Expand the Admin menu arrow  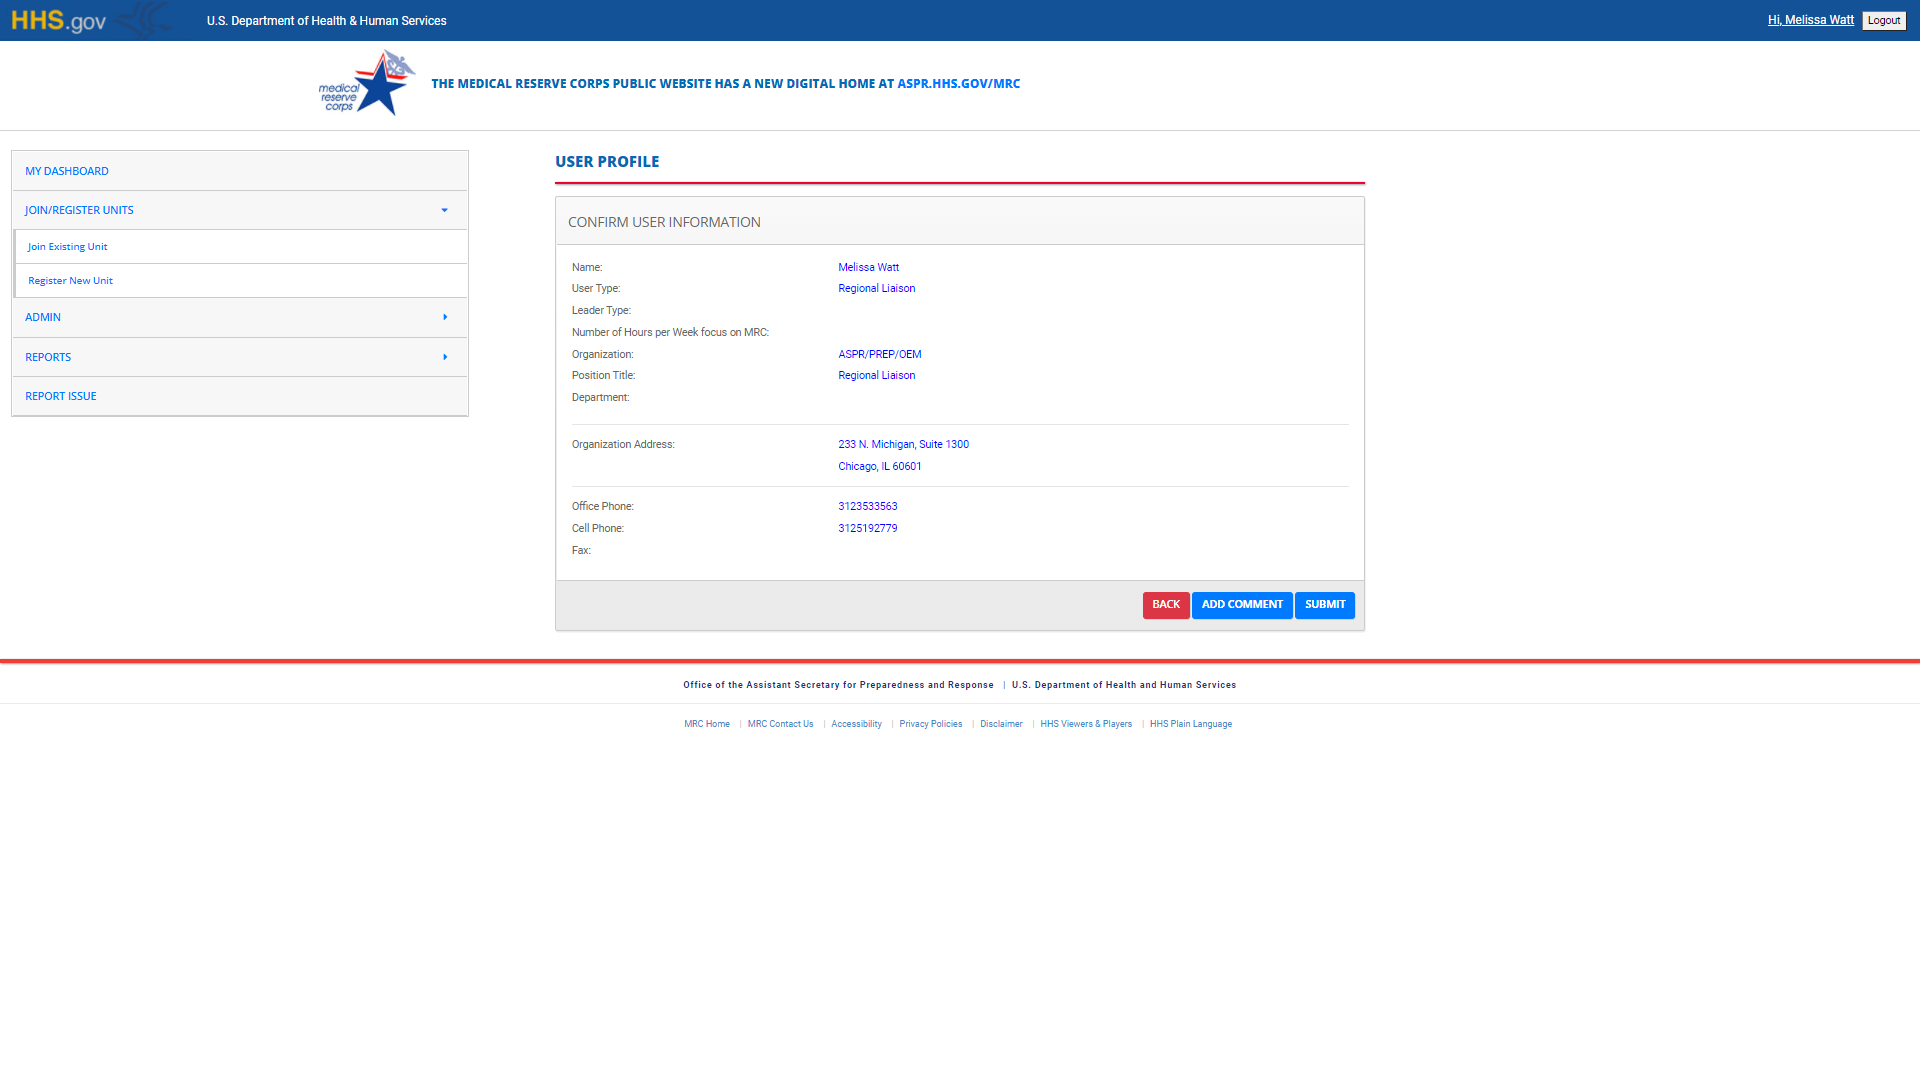click(445, 317)
